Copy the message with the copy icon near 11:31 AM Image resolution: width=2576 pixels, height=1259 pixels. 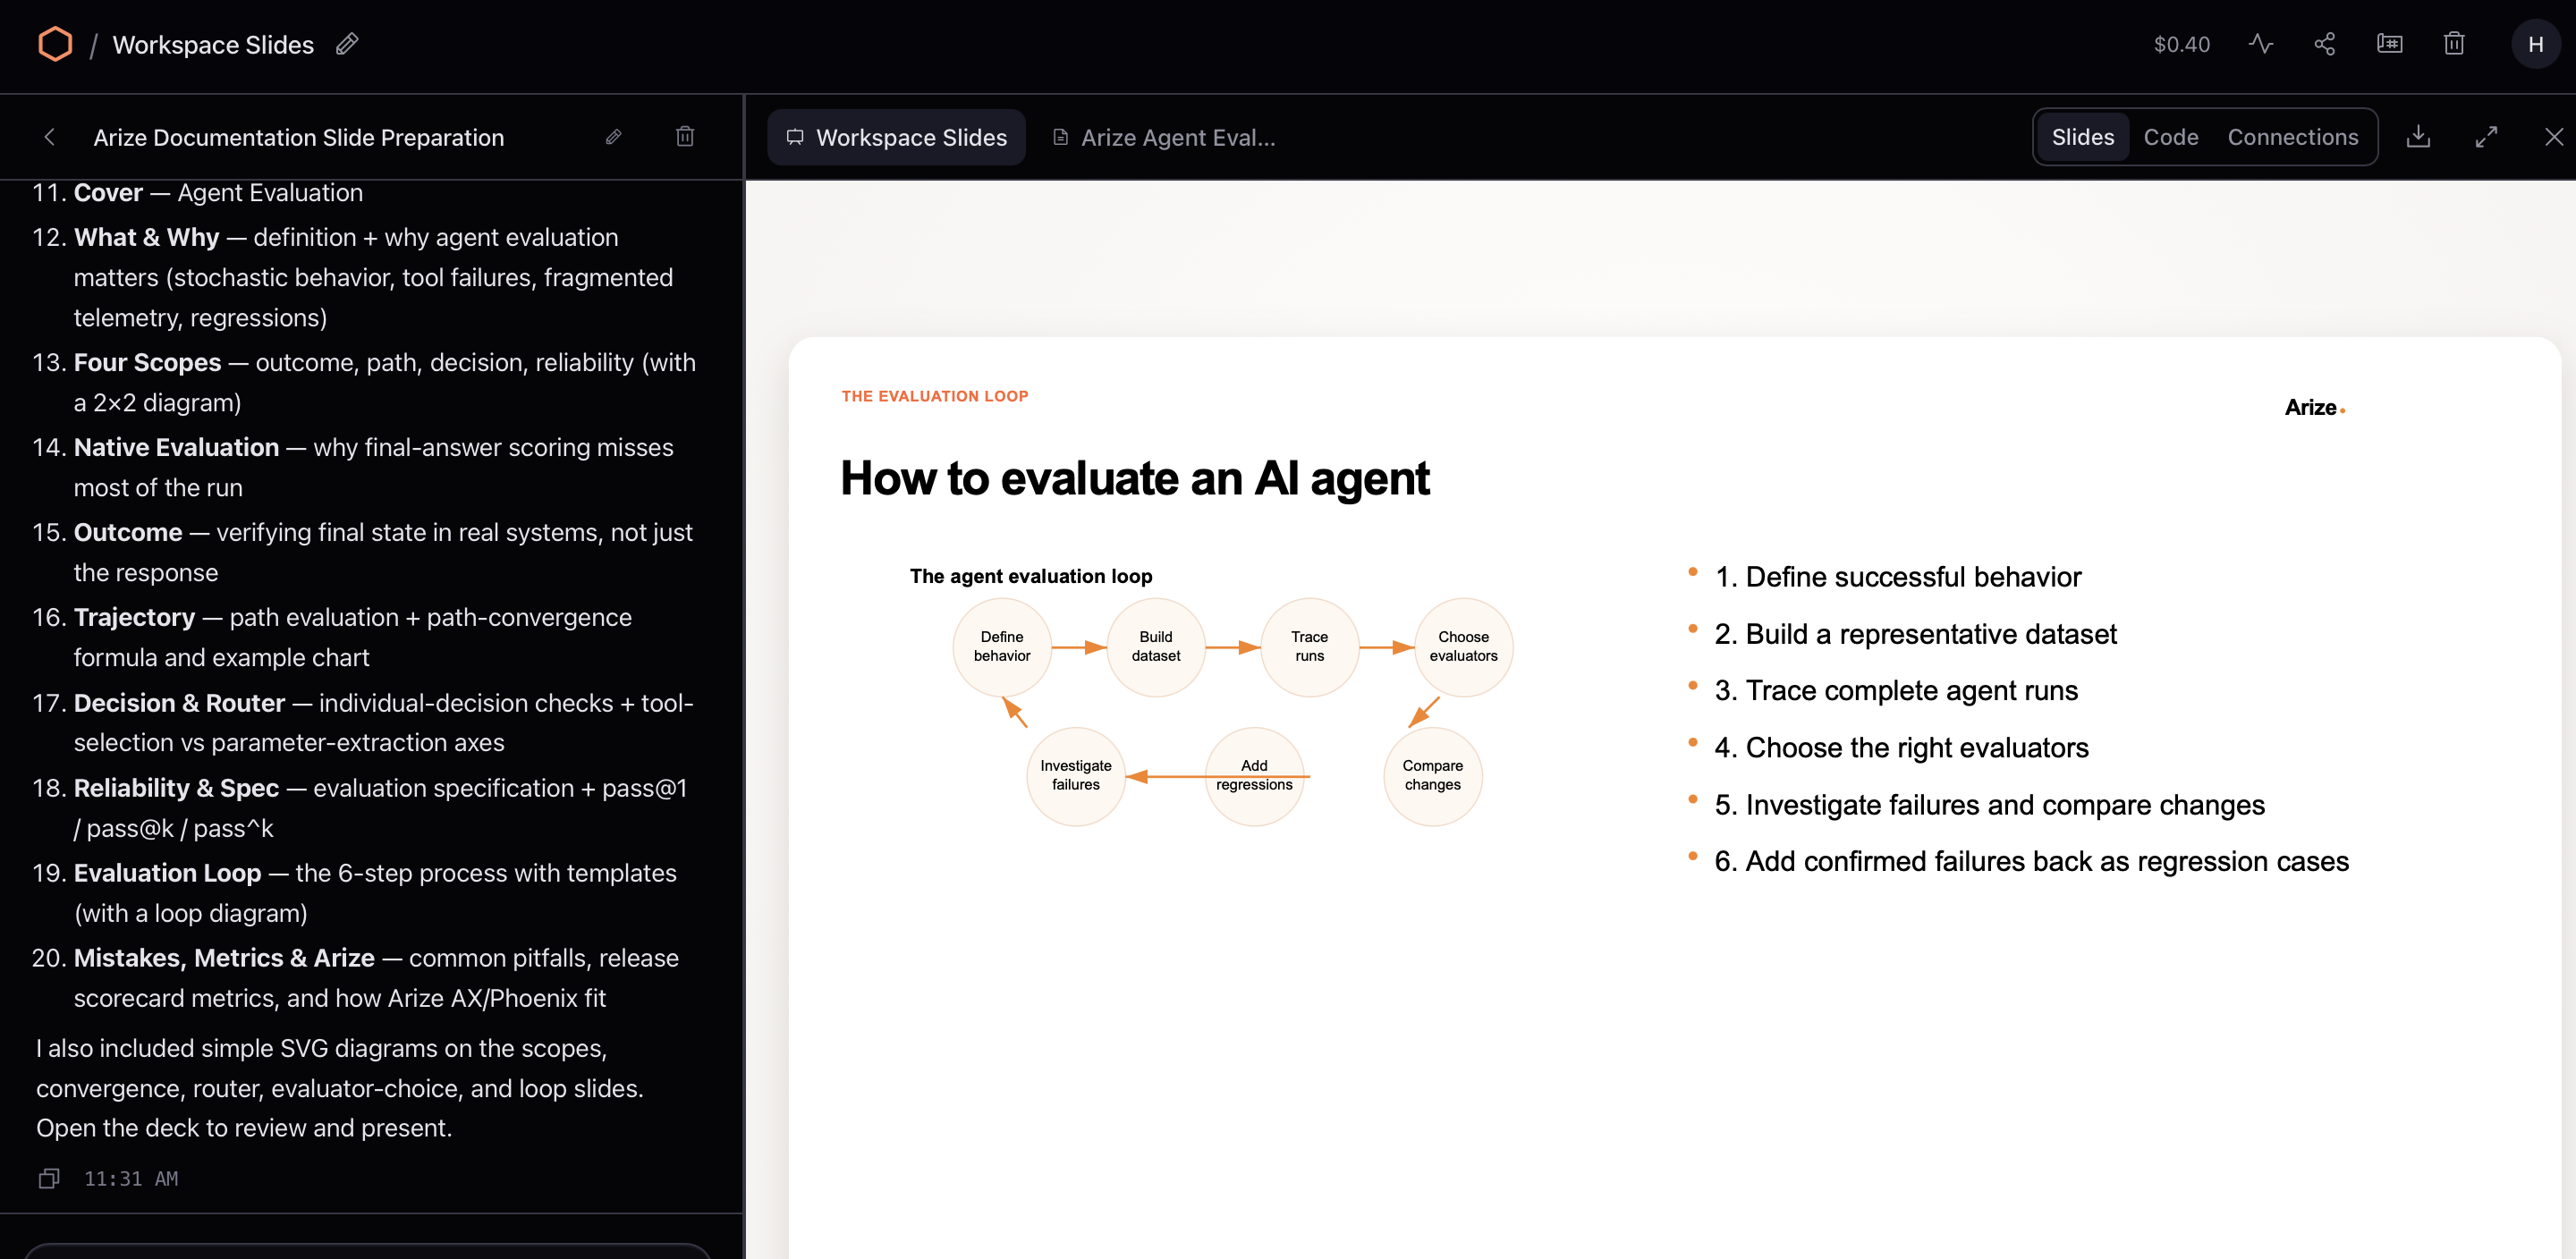[x=49, y=1179]
